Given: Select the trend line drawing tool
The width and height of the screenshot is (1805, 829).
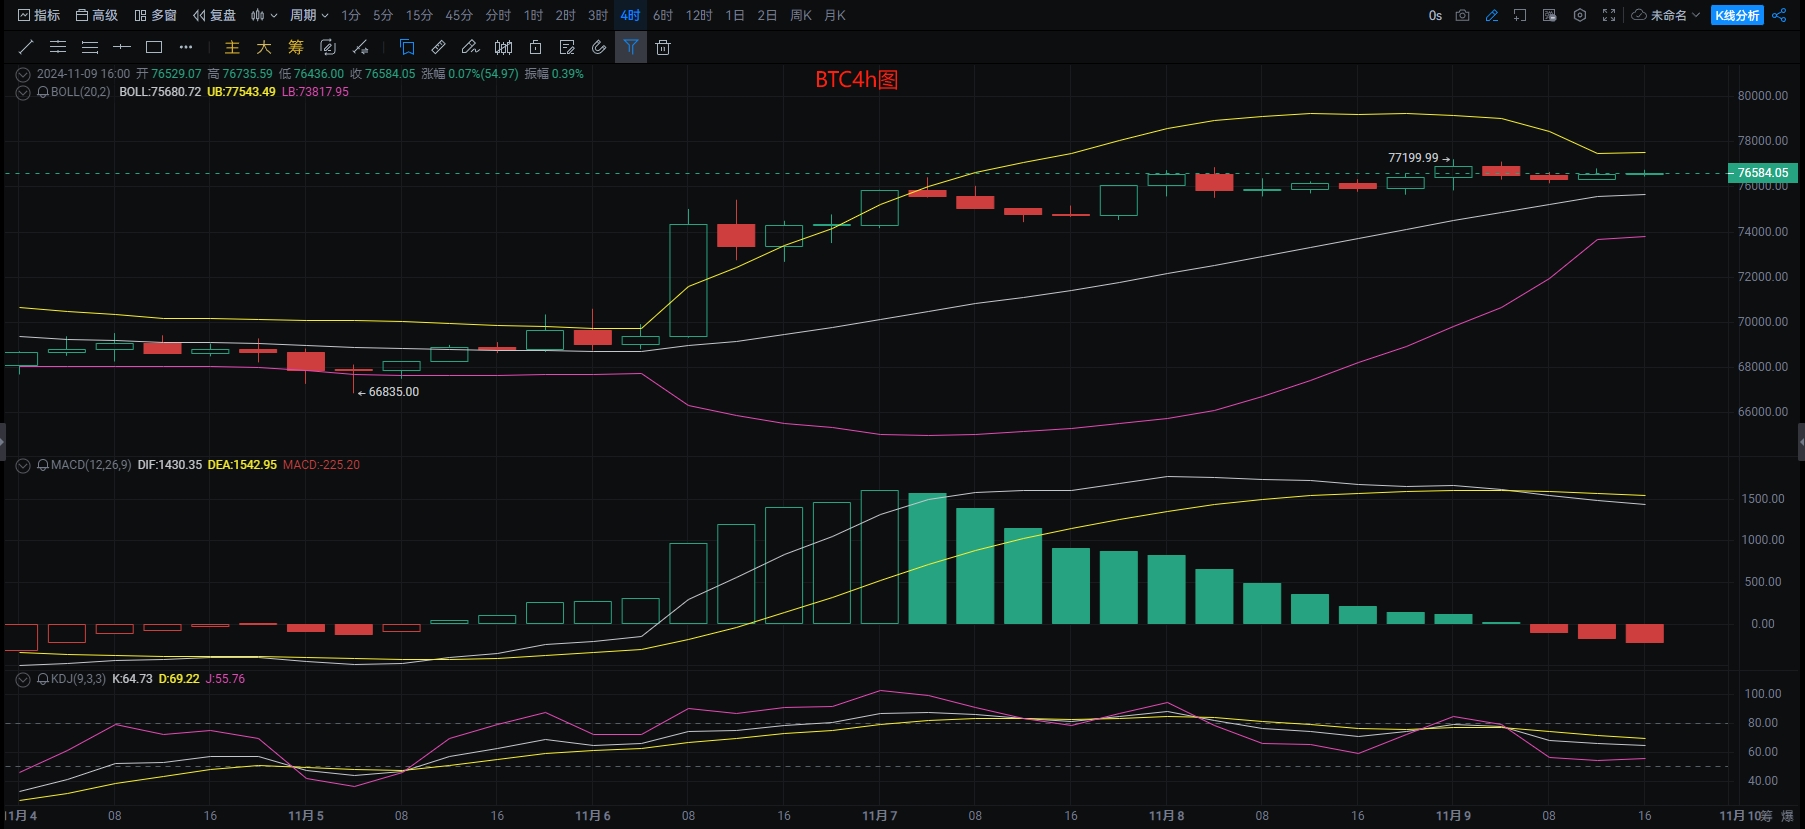Looking at the screenshot, I should coord(26,47).
